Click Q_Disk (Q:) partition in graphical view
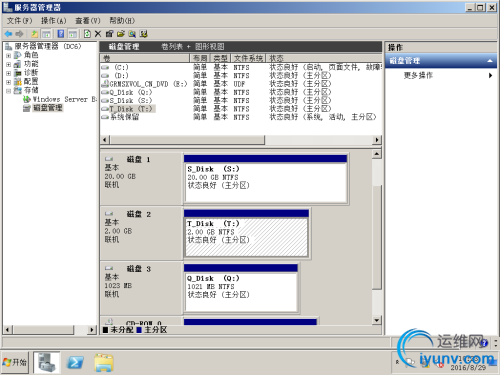Viewport: 500px width, 375px height. [241, 288]
